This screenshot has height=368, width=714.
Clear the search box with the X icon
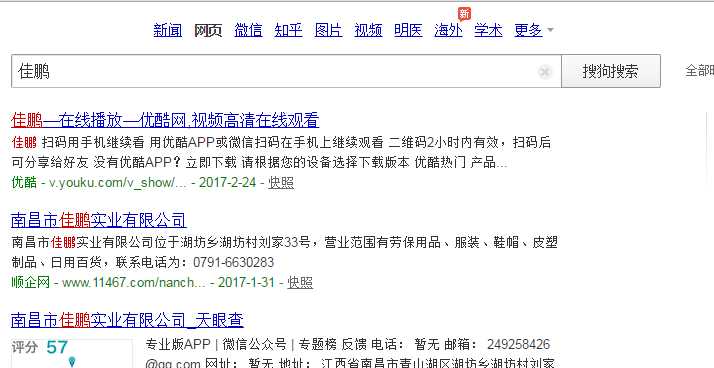point(545,72)
